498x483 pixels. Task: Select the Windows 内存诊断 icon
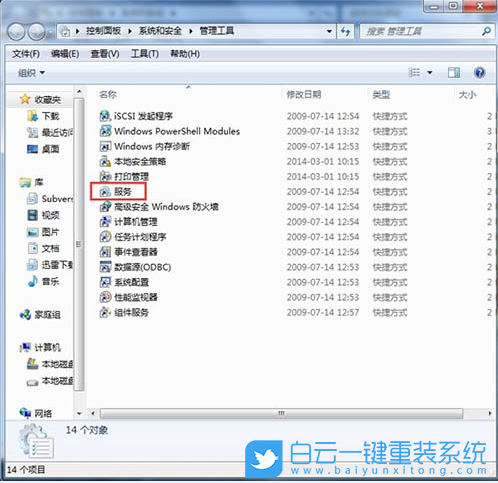105,146
